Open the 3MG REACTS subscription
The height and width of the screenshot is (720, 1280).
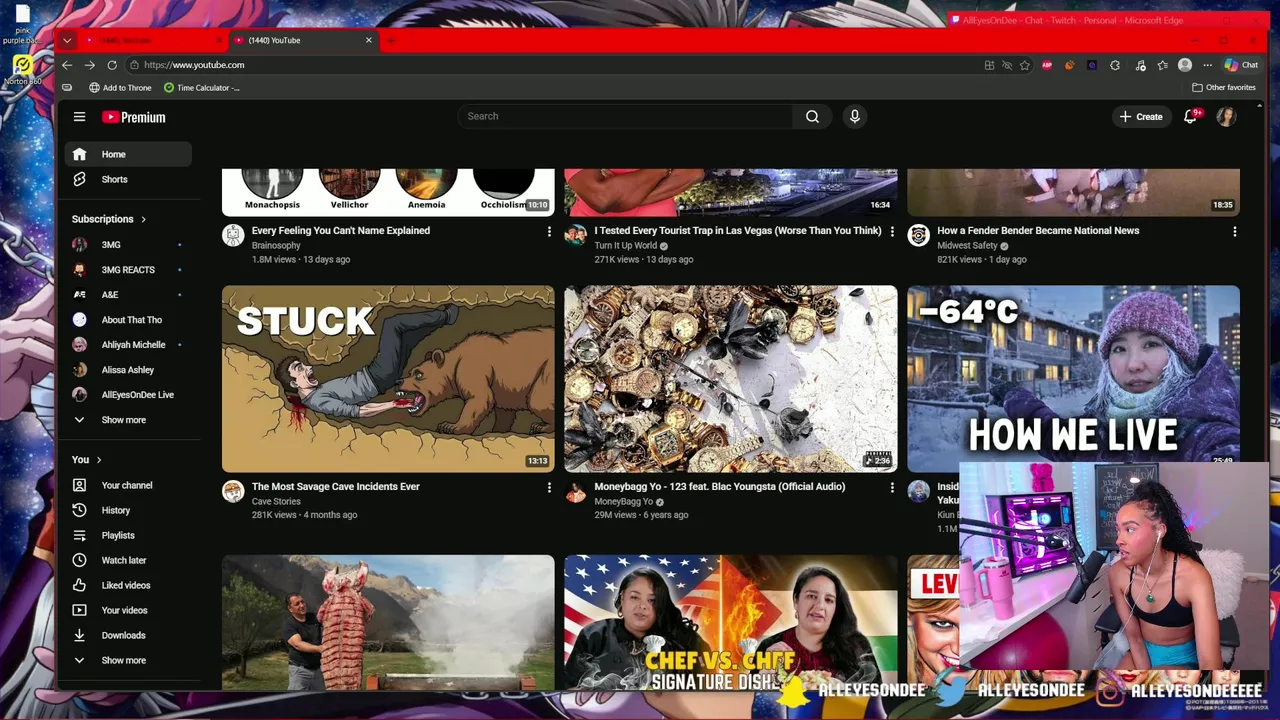click(x=128, y=269)
